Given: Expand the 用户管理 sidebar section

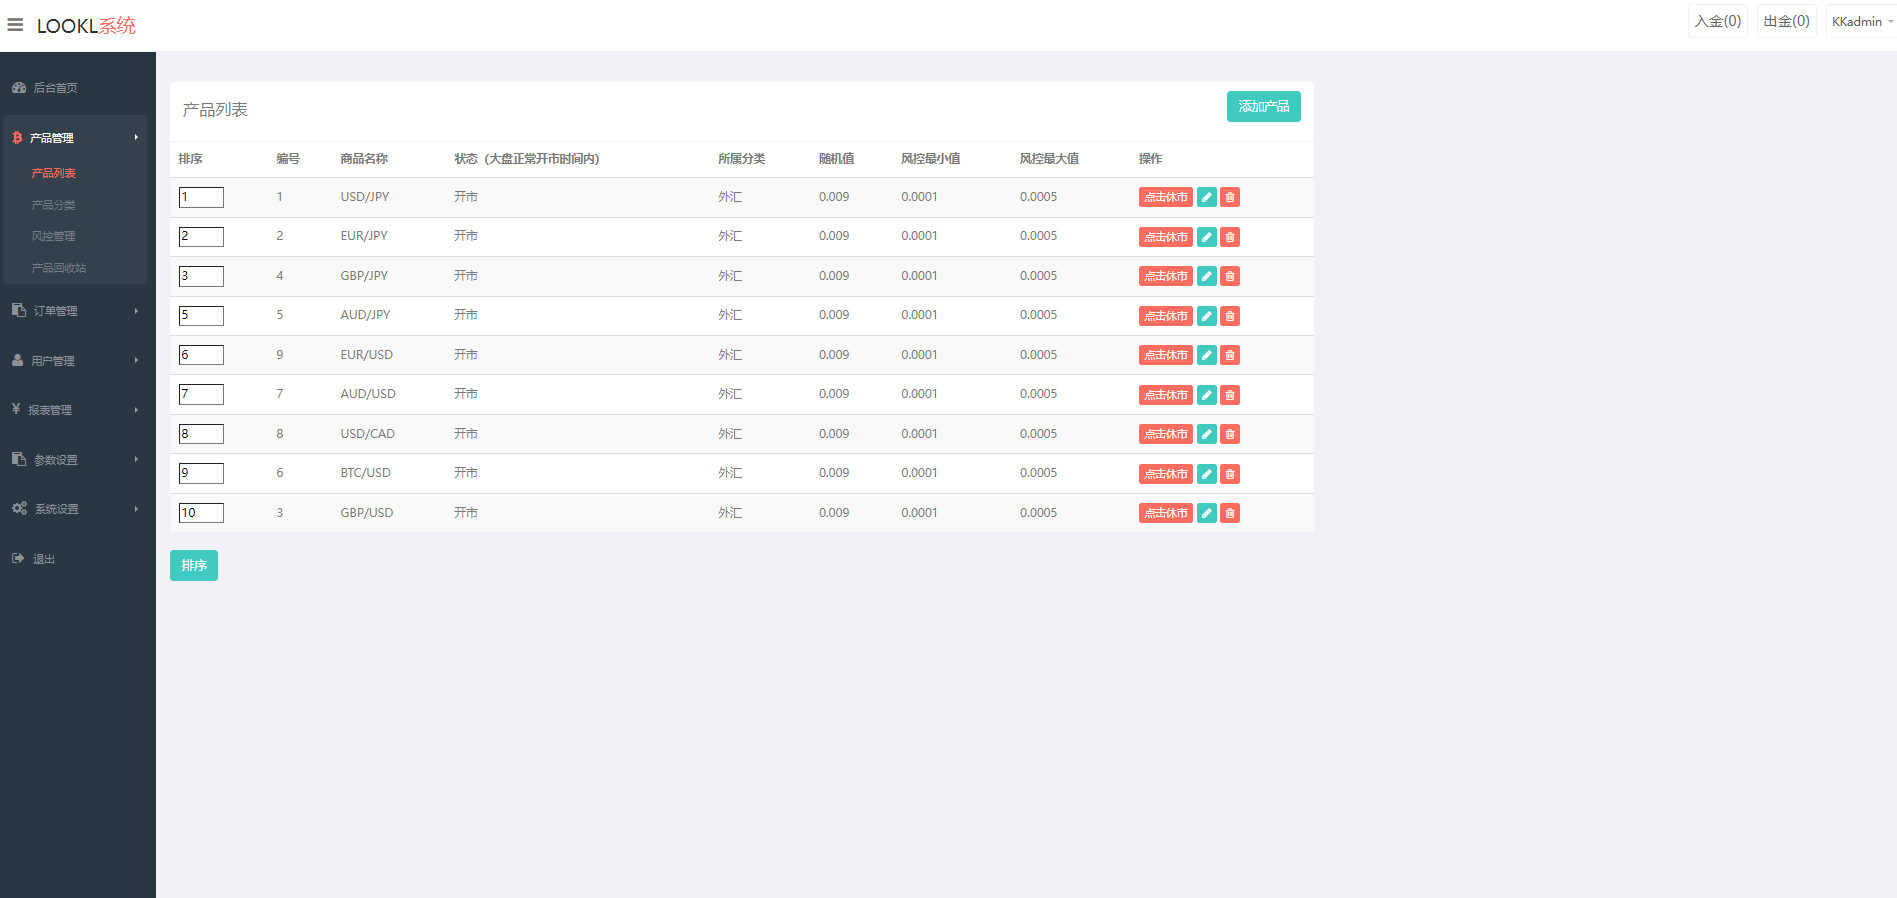Looking at the screenshot, I should (75, 361).
